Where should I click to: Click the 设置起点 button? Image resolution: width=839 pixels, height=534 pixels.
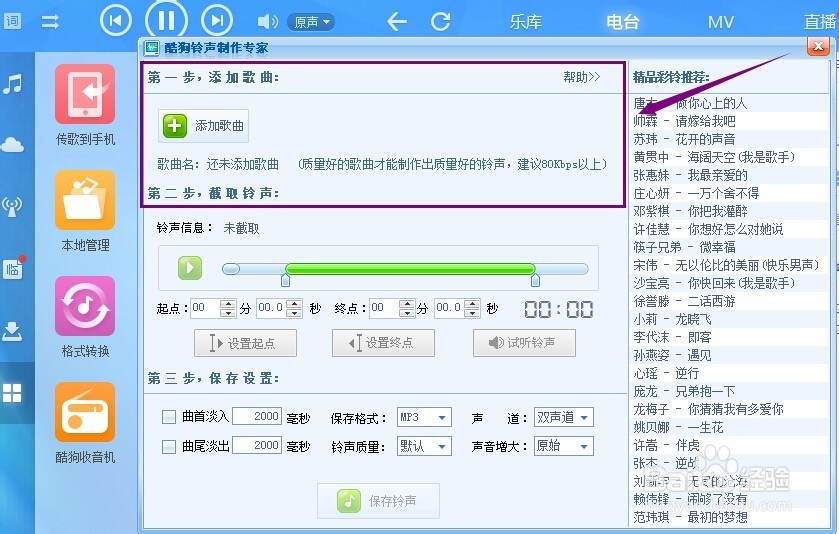[x=245, y=343]
